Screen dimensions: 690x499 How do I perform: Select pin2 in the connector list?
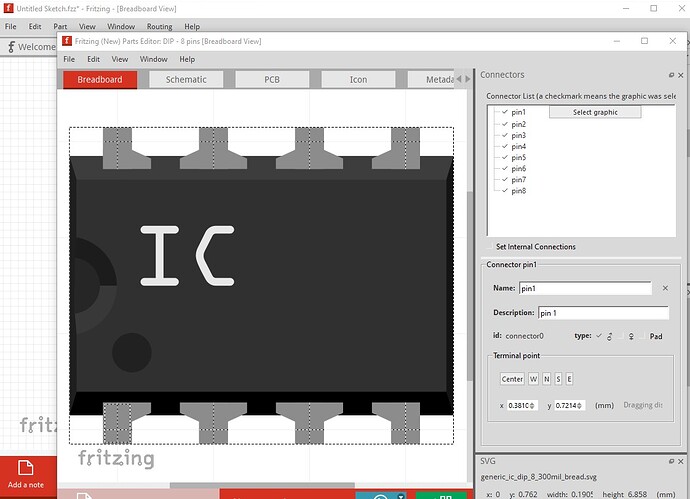[x=518, y=124]
